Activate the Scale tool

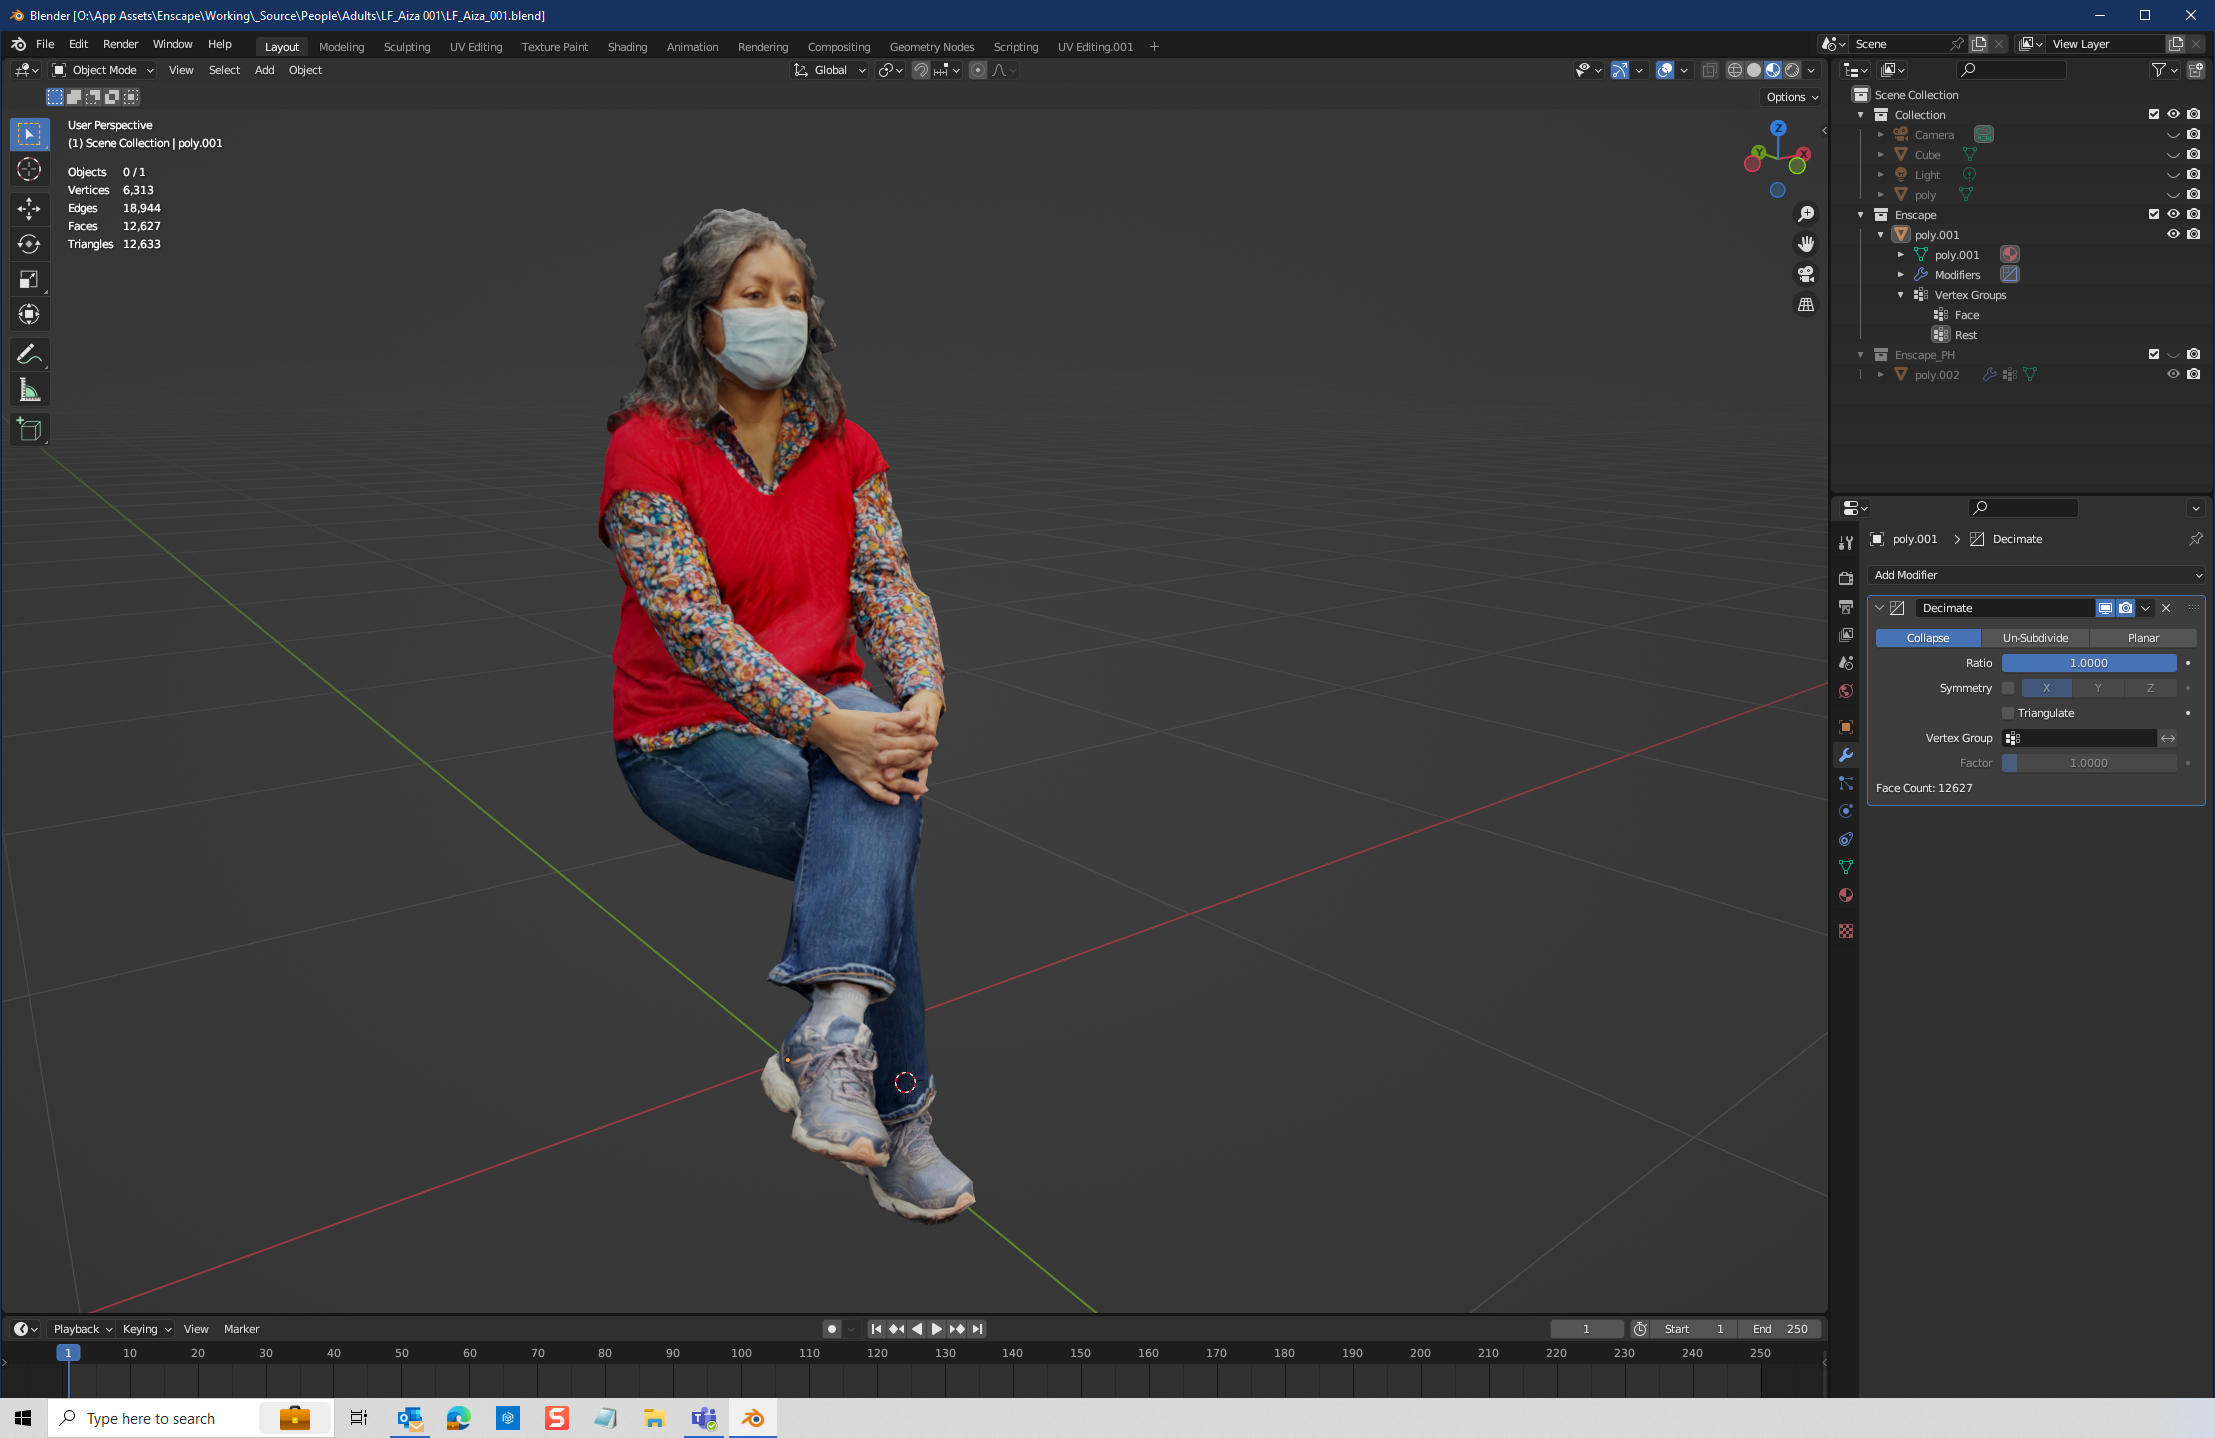coord(29,279)
